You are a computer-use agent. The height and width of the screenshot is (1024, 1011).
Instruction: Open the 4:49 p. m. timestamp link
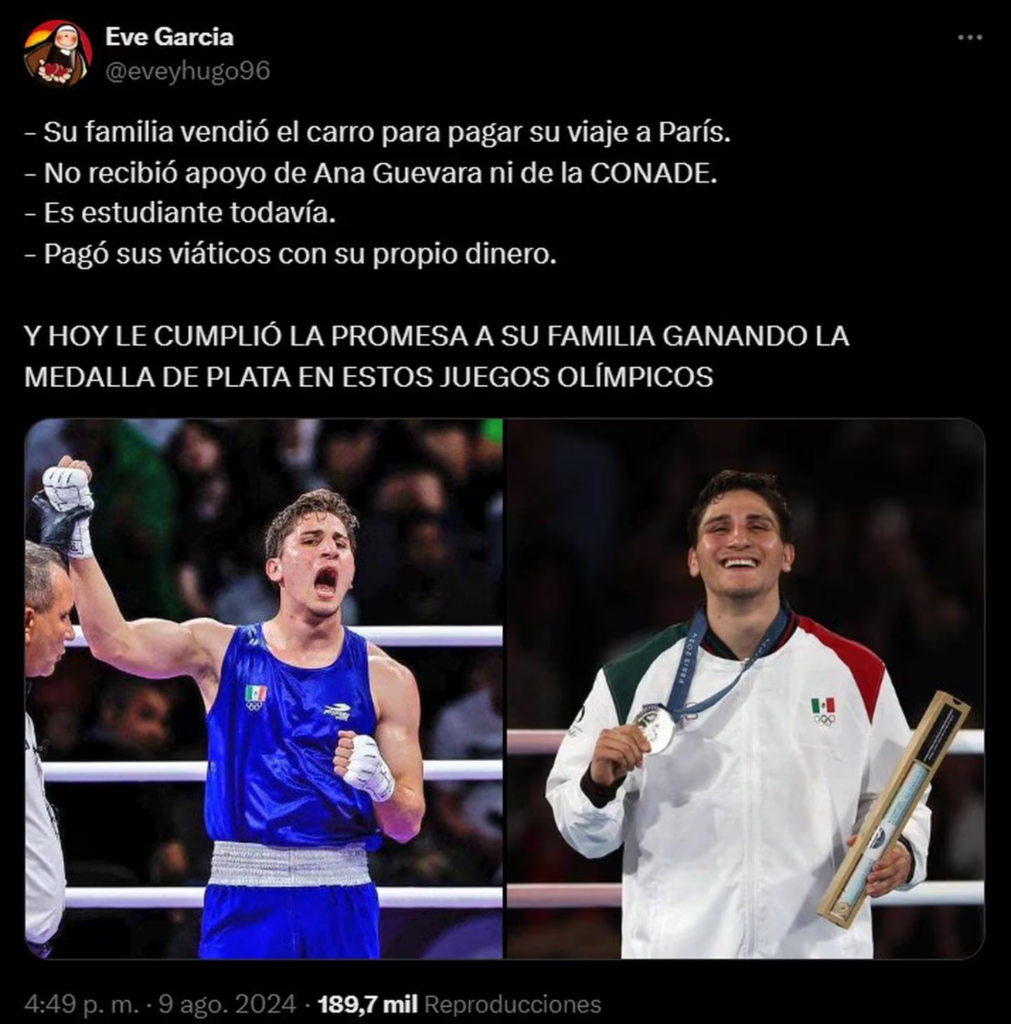pyautogui.click(x=82, y=1004)
